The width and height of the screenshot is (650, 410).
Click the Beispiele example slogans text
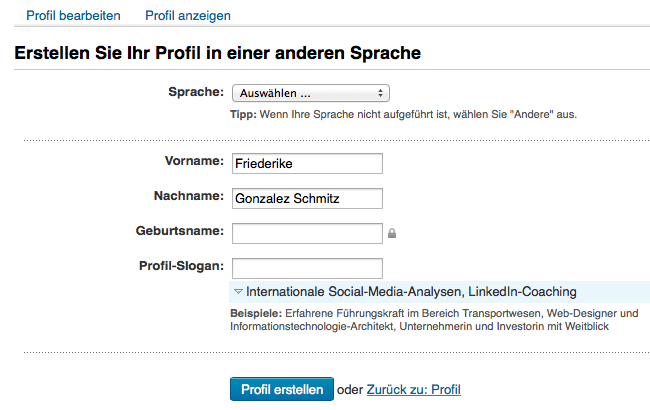[434, 320]
